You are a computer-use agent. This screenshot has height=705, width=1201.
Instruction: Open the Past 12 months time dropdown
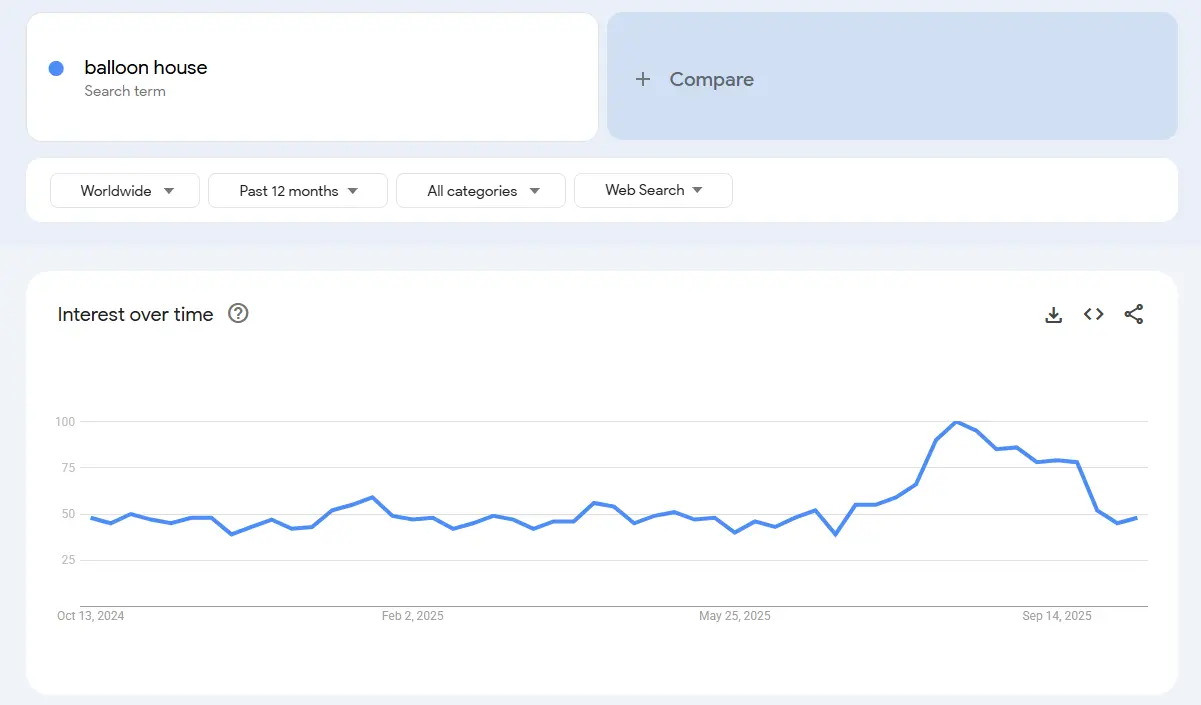point(297,190)
